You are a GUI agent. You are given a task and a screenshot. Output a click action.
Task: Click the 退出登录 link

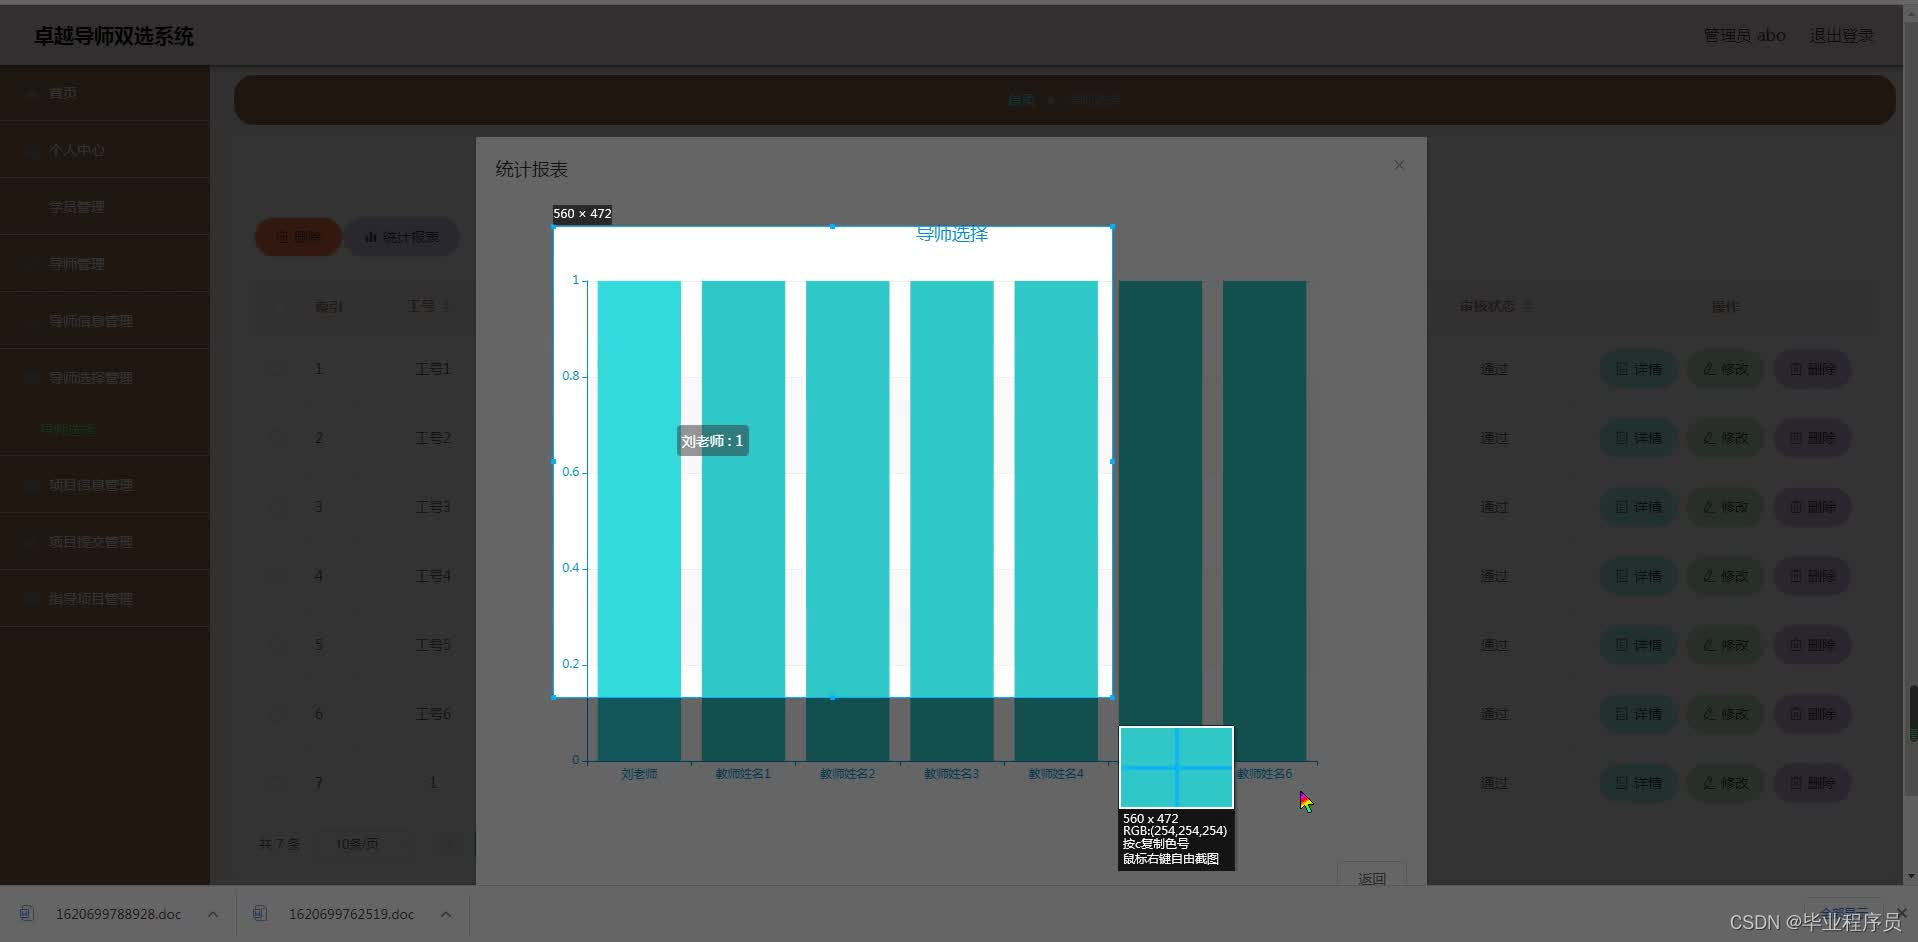[1841, 35]
